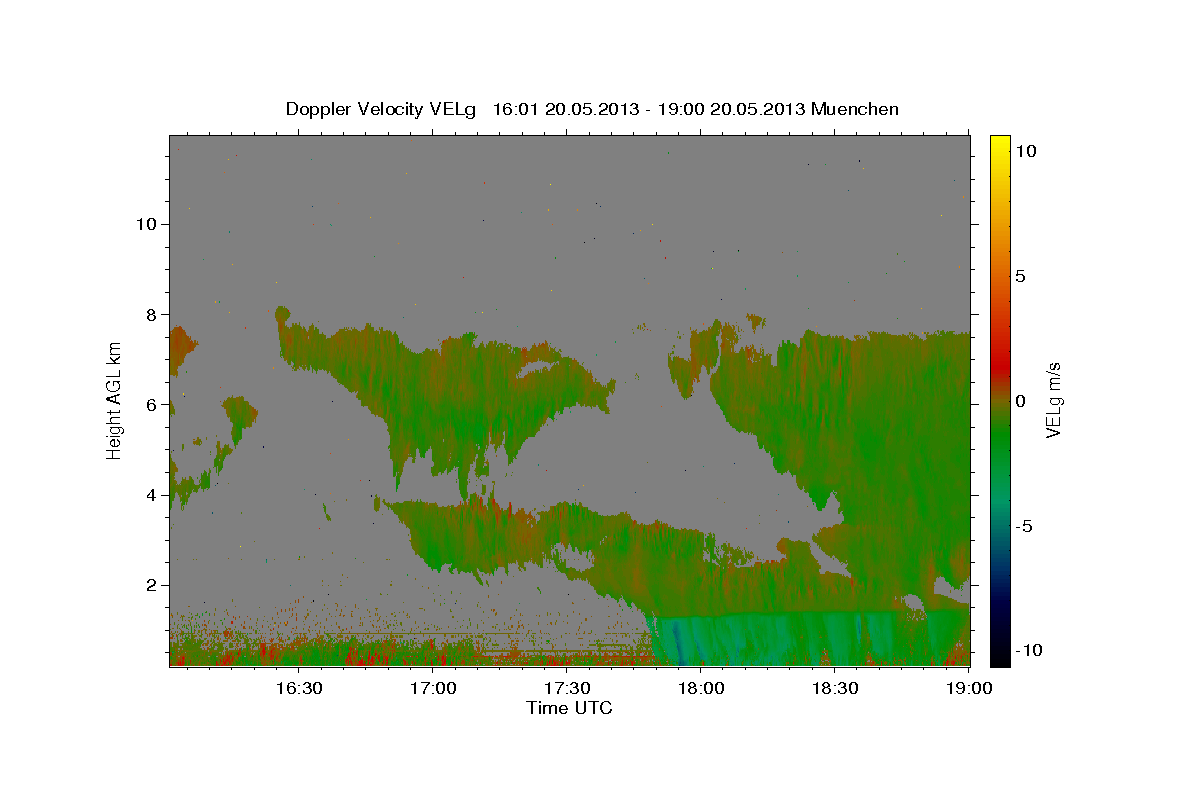Click the end date '19:00 20.05.2013' in title
The height and width of the screenshot is (800, 1200).
pyautogui.click(x=731, y=109)
